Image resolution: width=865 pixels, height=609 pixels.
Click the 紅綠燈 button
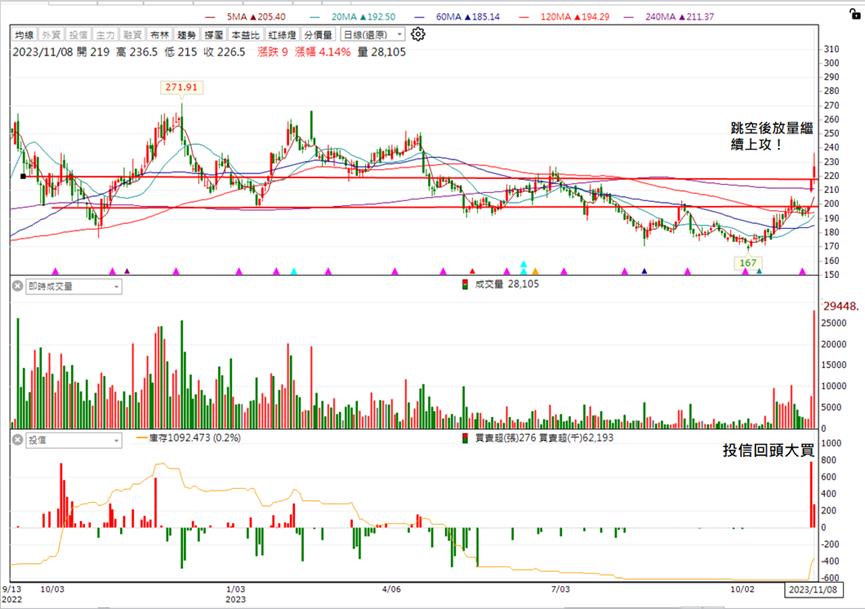click(282, 35)
